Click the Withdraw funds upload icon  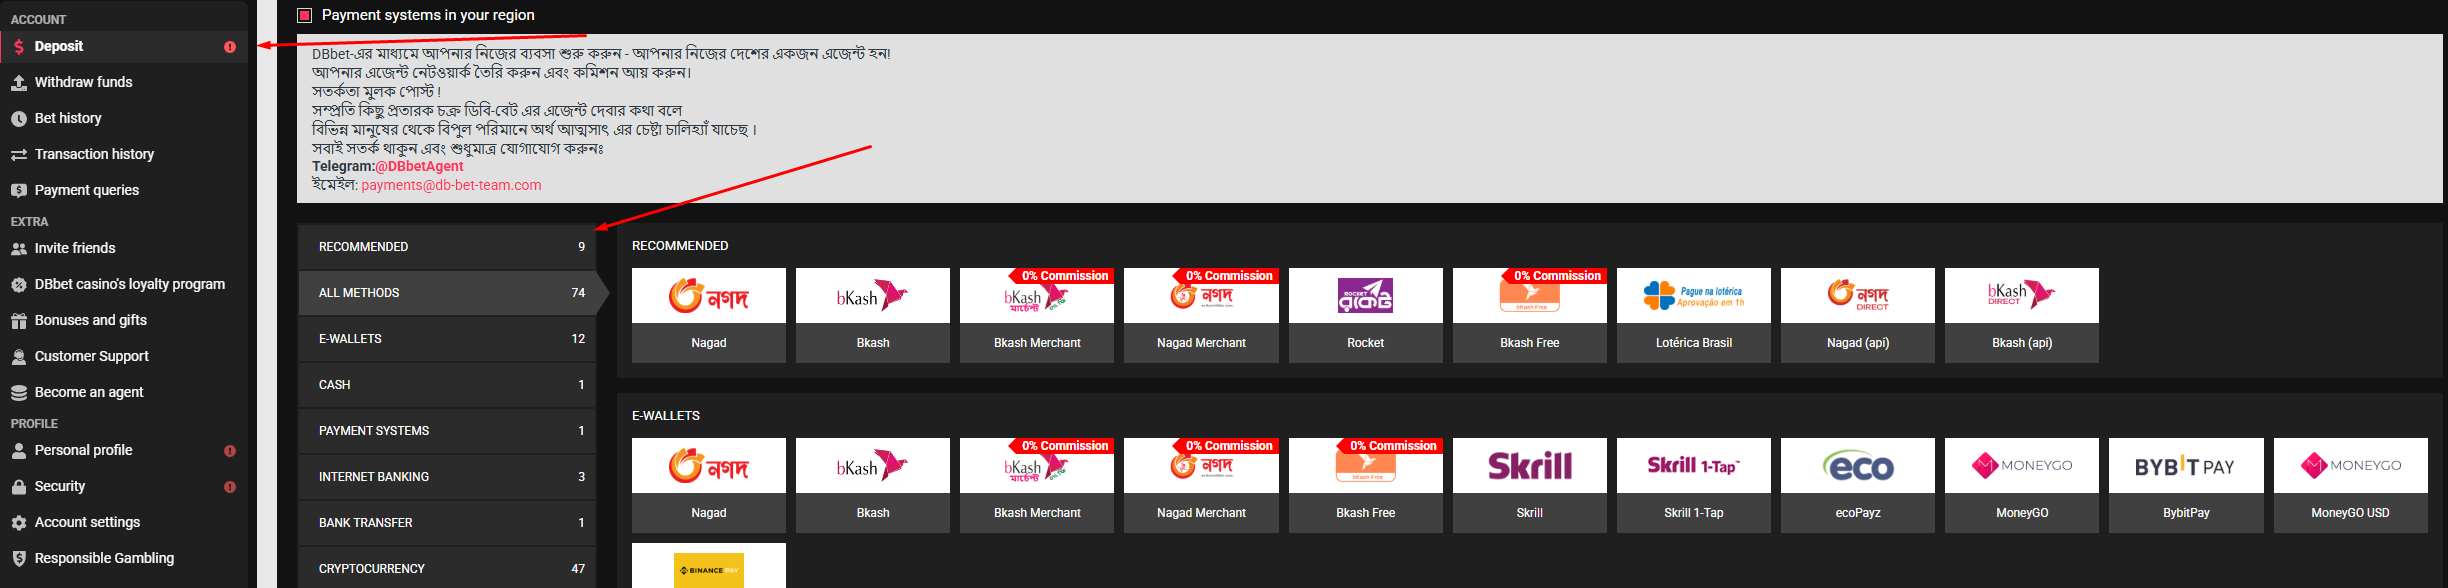point(19,83)
